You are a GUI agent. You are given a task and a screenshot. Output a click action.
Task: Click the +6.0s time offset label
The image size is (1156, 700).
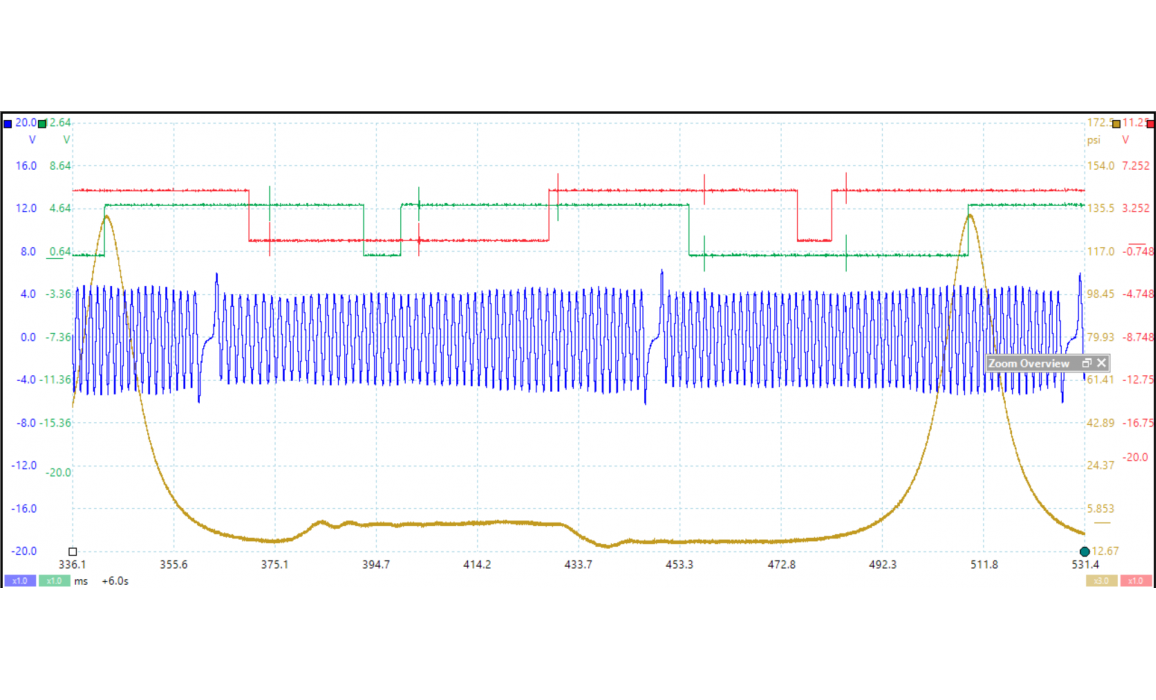pyautogui.click(x=115, y=581)
